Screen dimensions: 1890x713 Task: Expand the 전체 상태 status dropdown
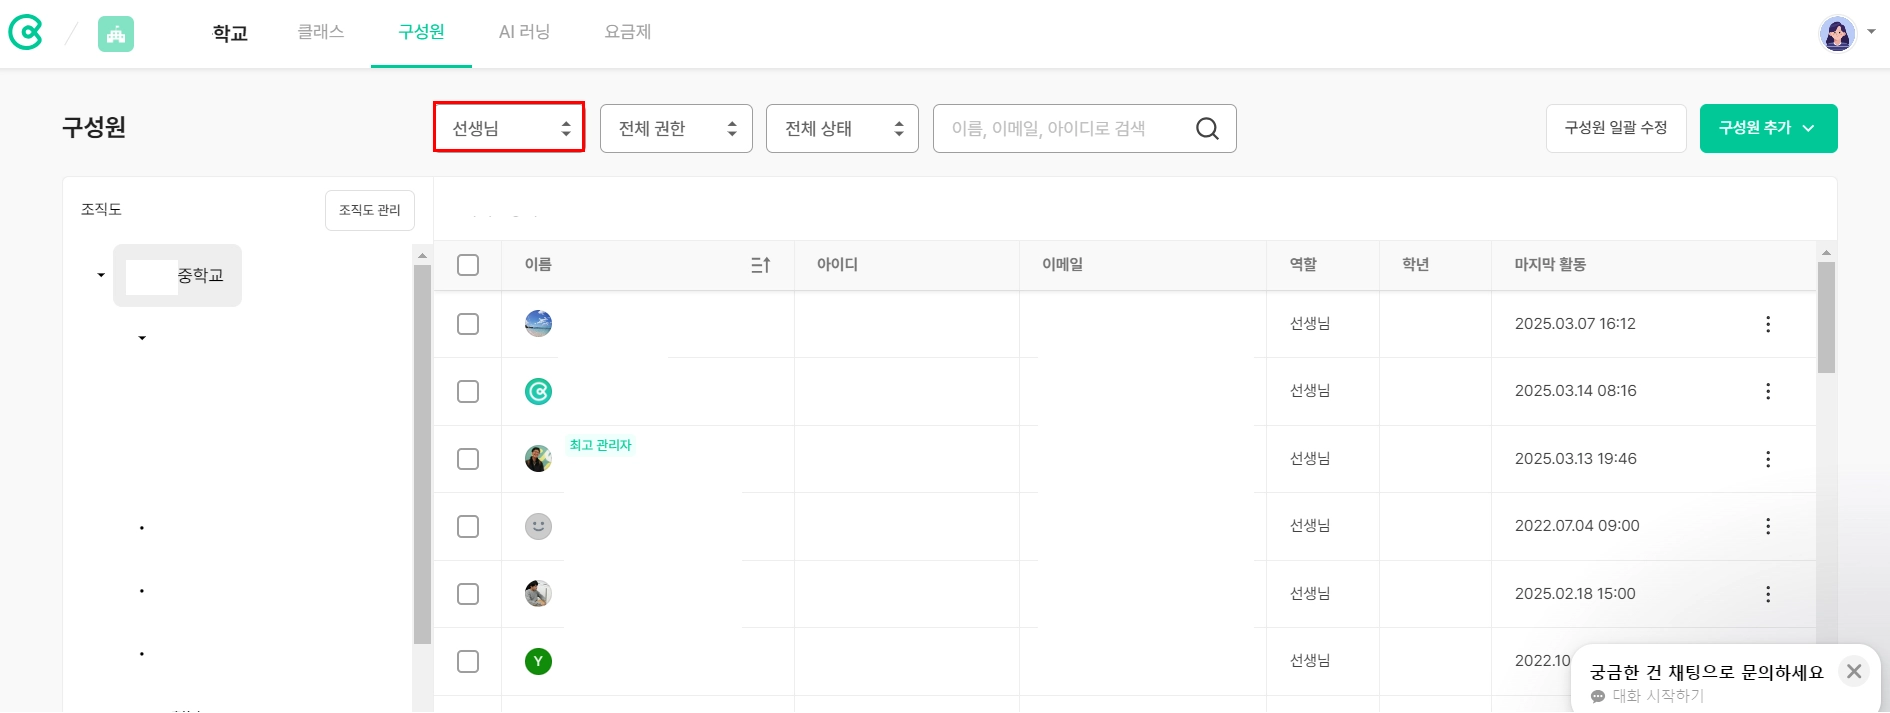842,128
